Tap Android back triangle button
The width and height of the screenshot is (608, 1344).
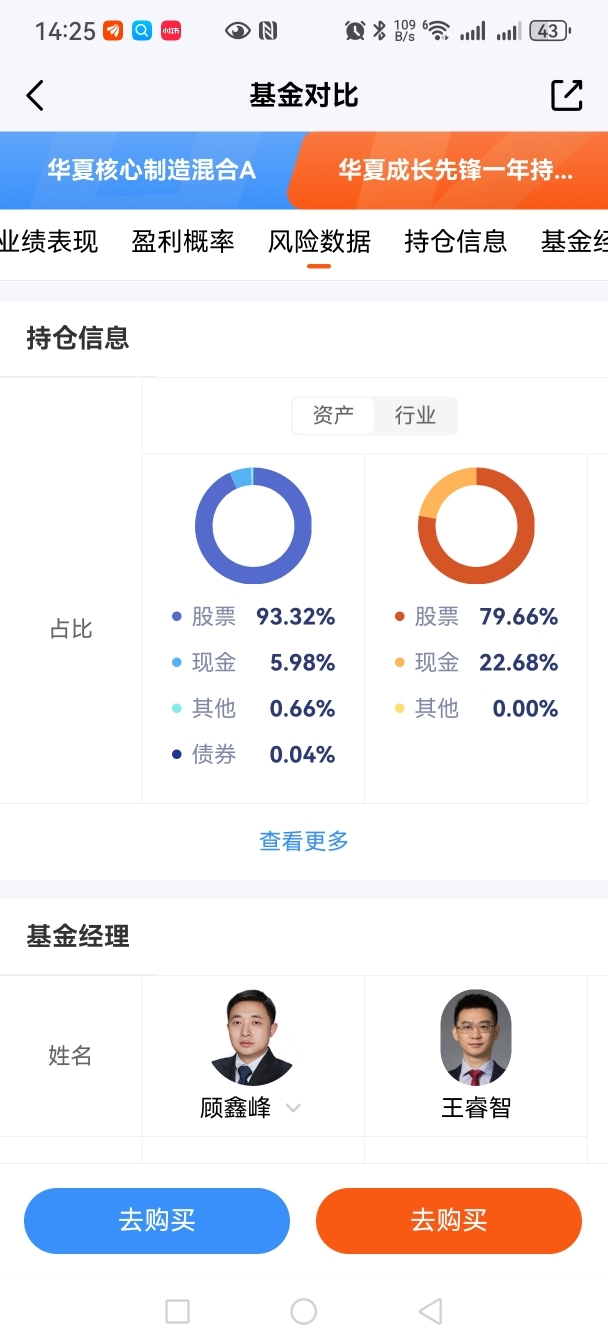tap(430, 1311)
